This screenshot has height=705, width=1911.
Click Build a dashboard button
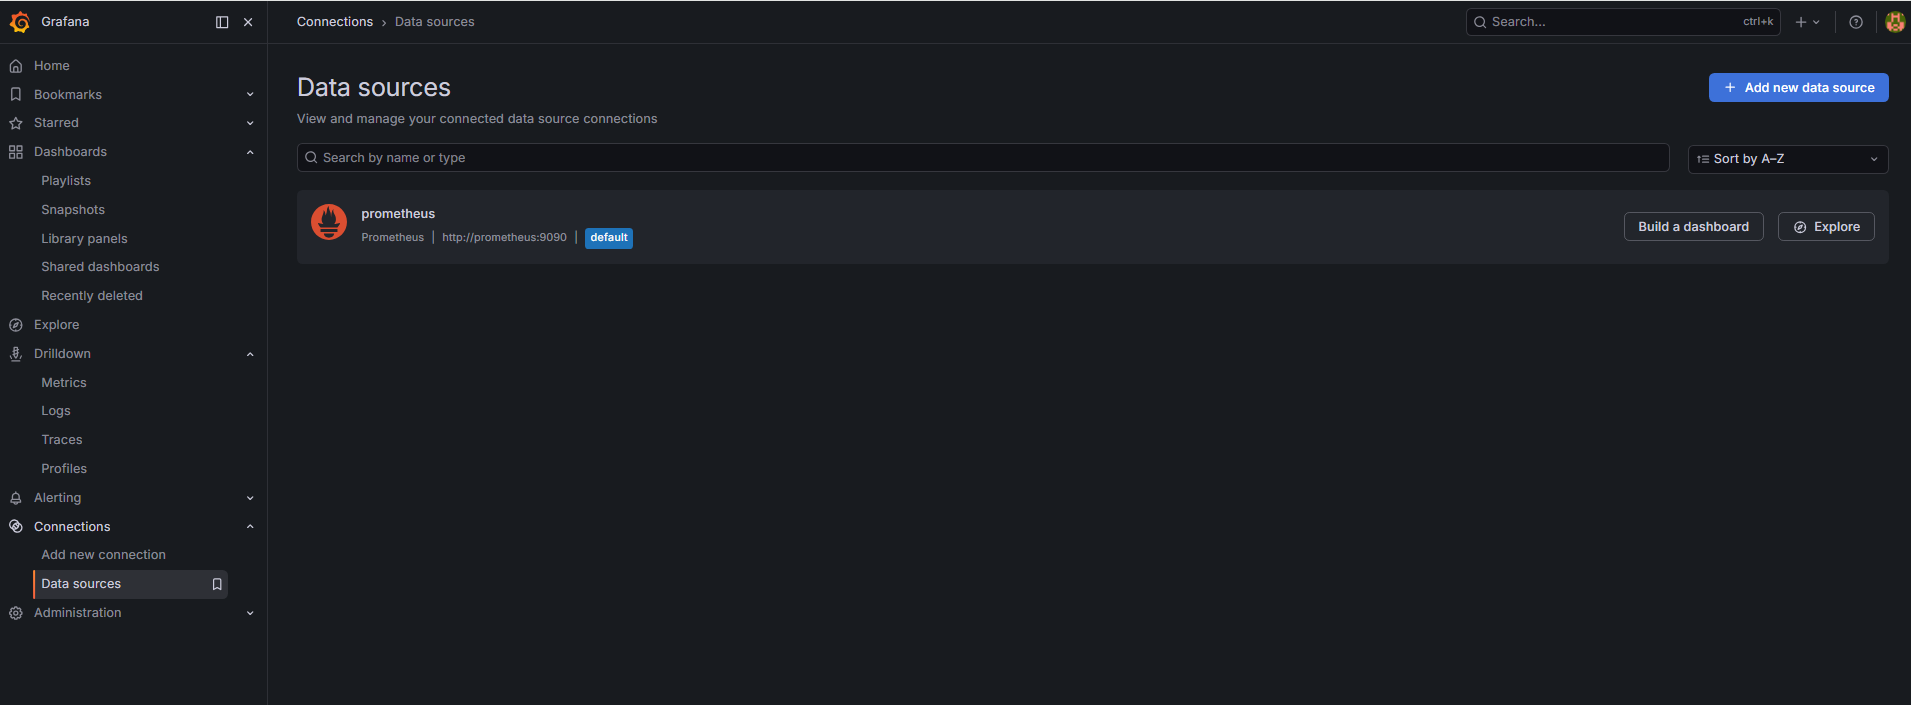click(x=1693, y=227)
